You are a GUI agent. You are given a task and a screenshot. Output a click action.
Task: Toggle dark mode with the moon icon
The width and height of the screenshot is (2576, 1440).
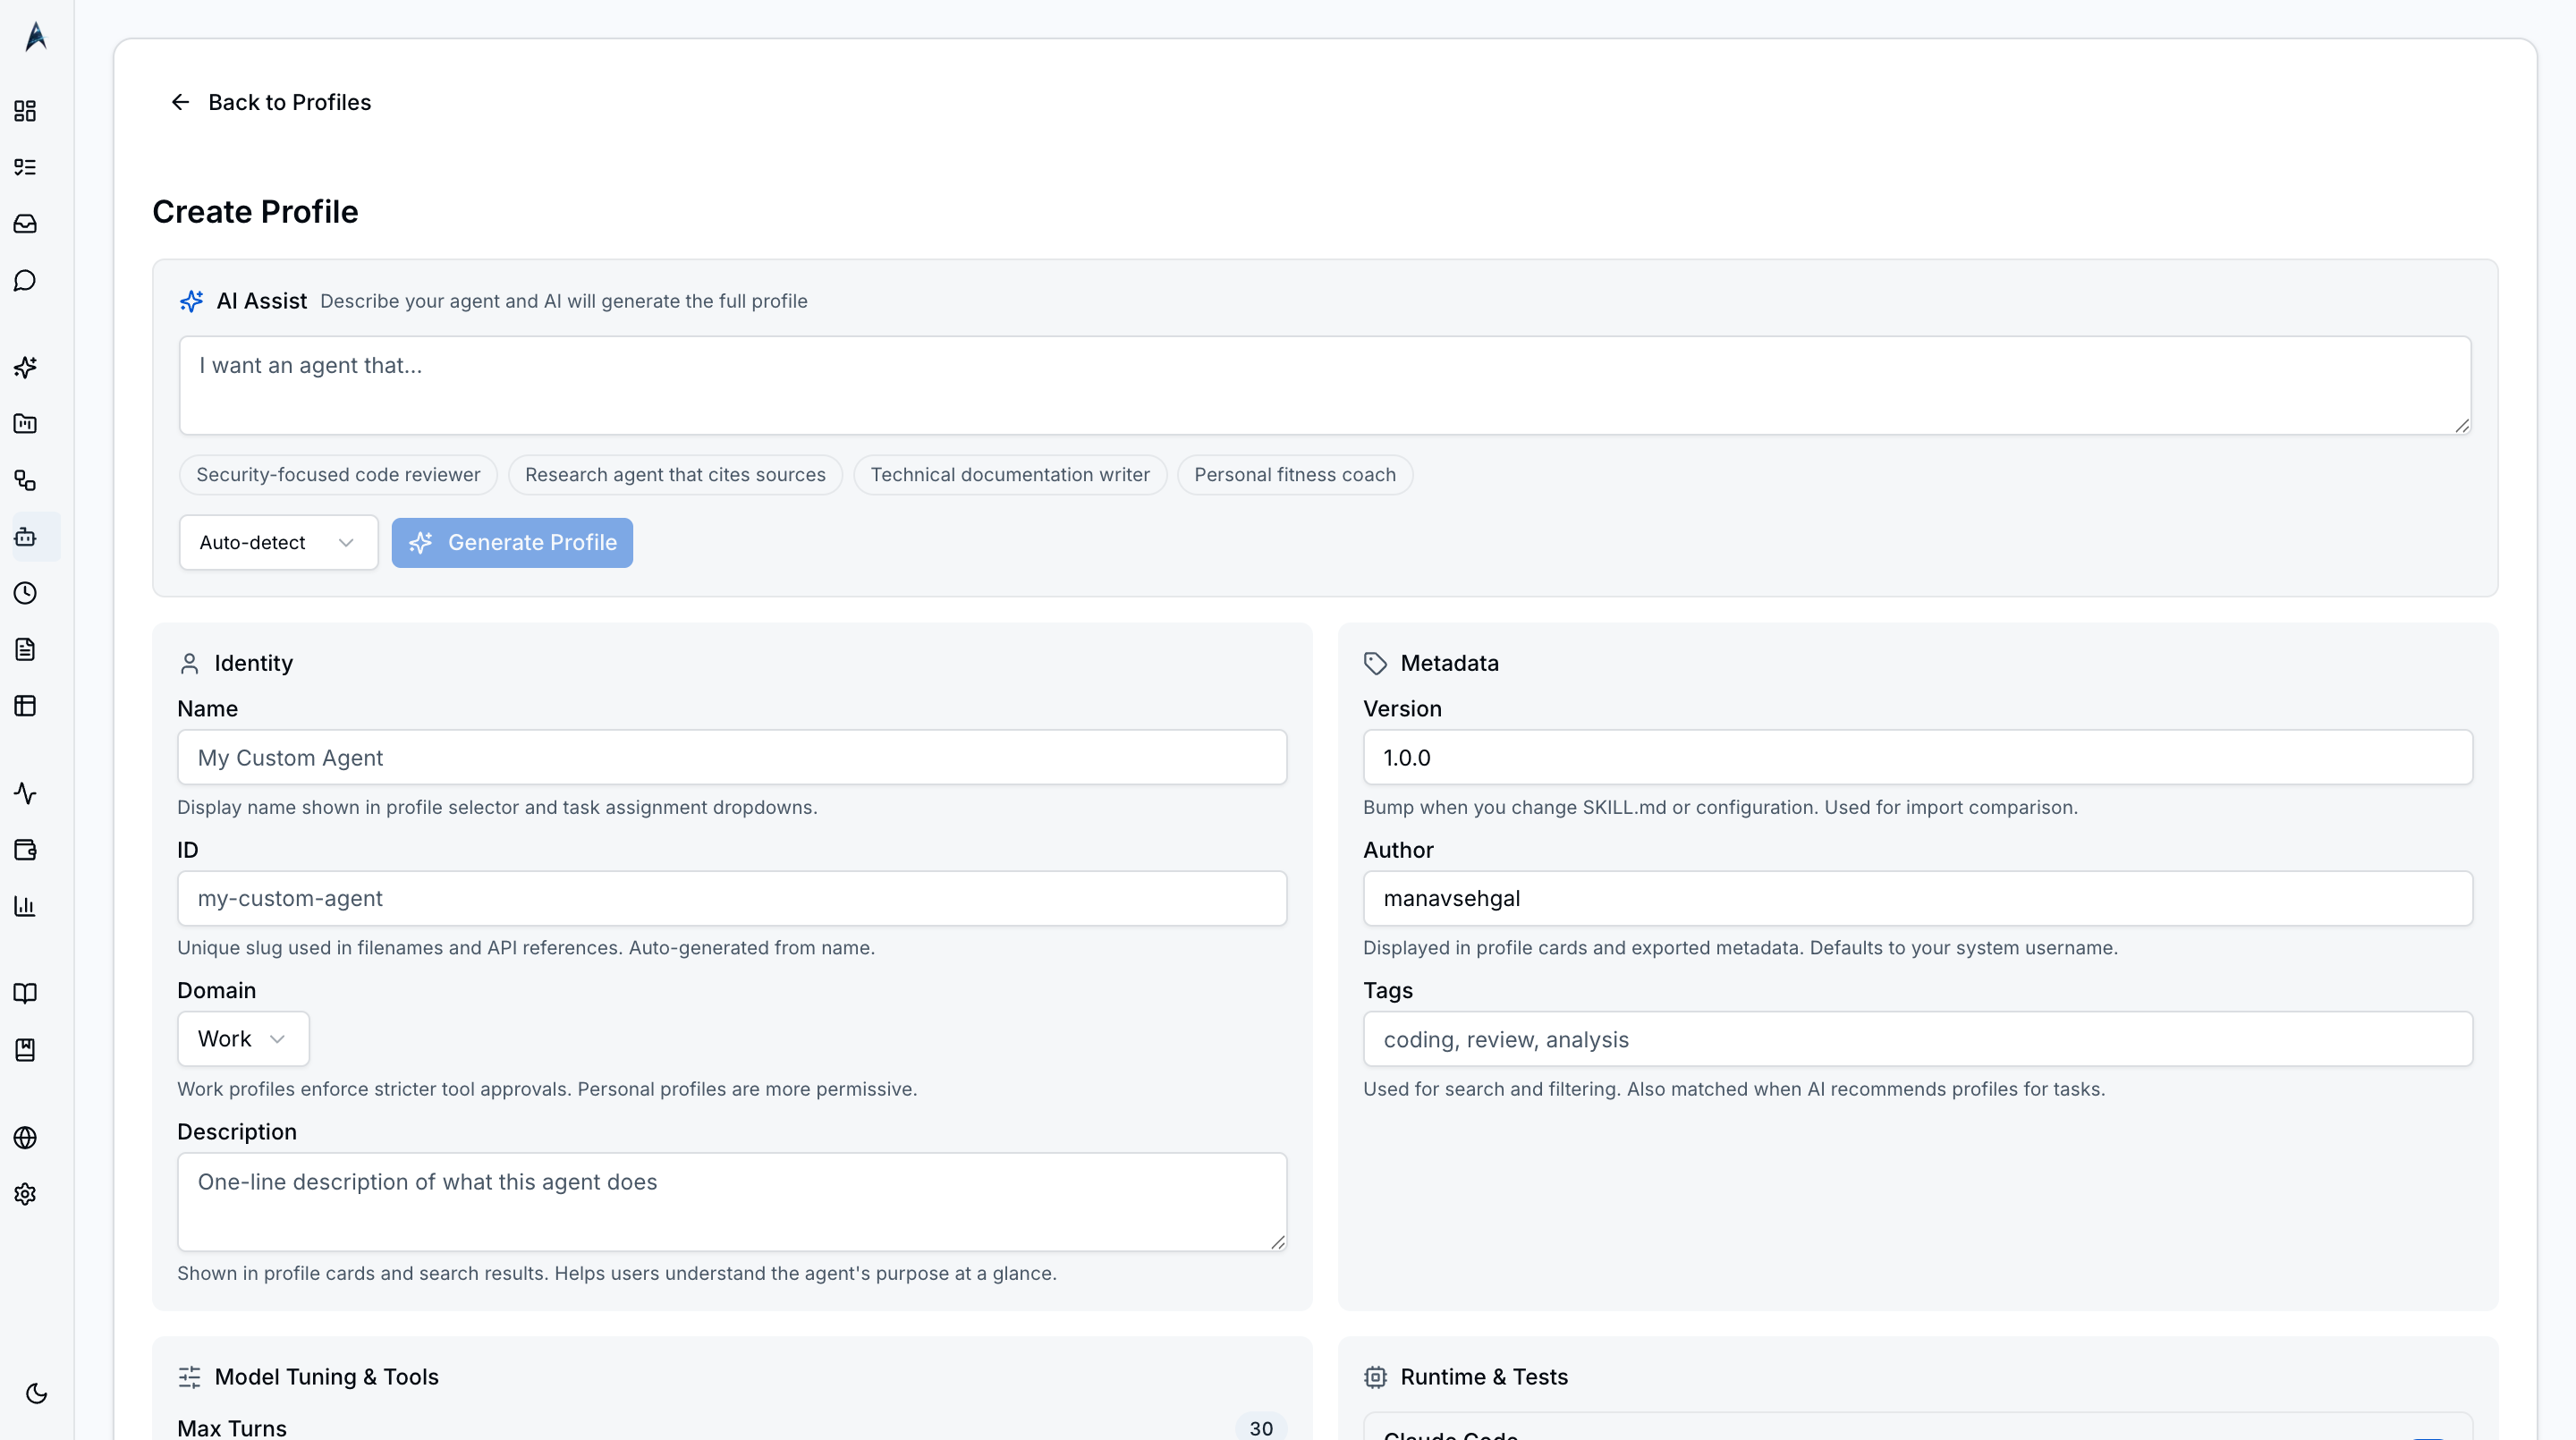click(x=36, y=1394)
